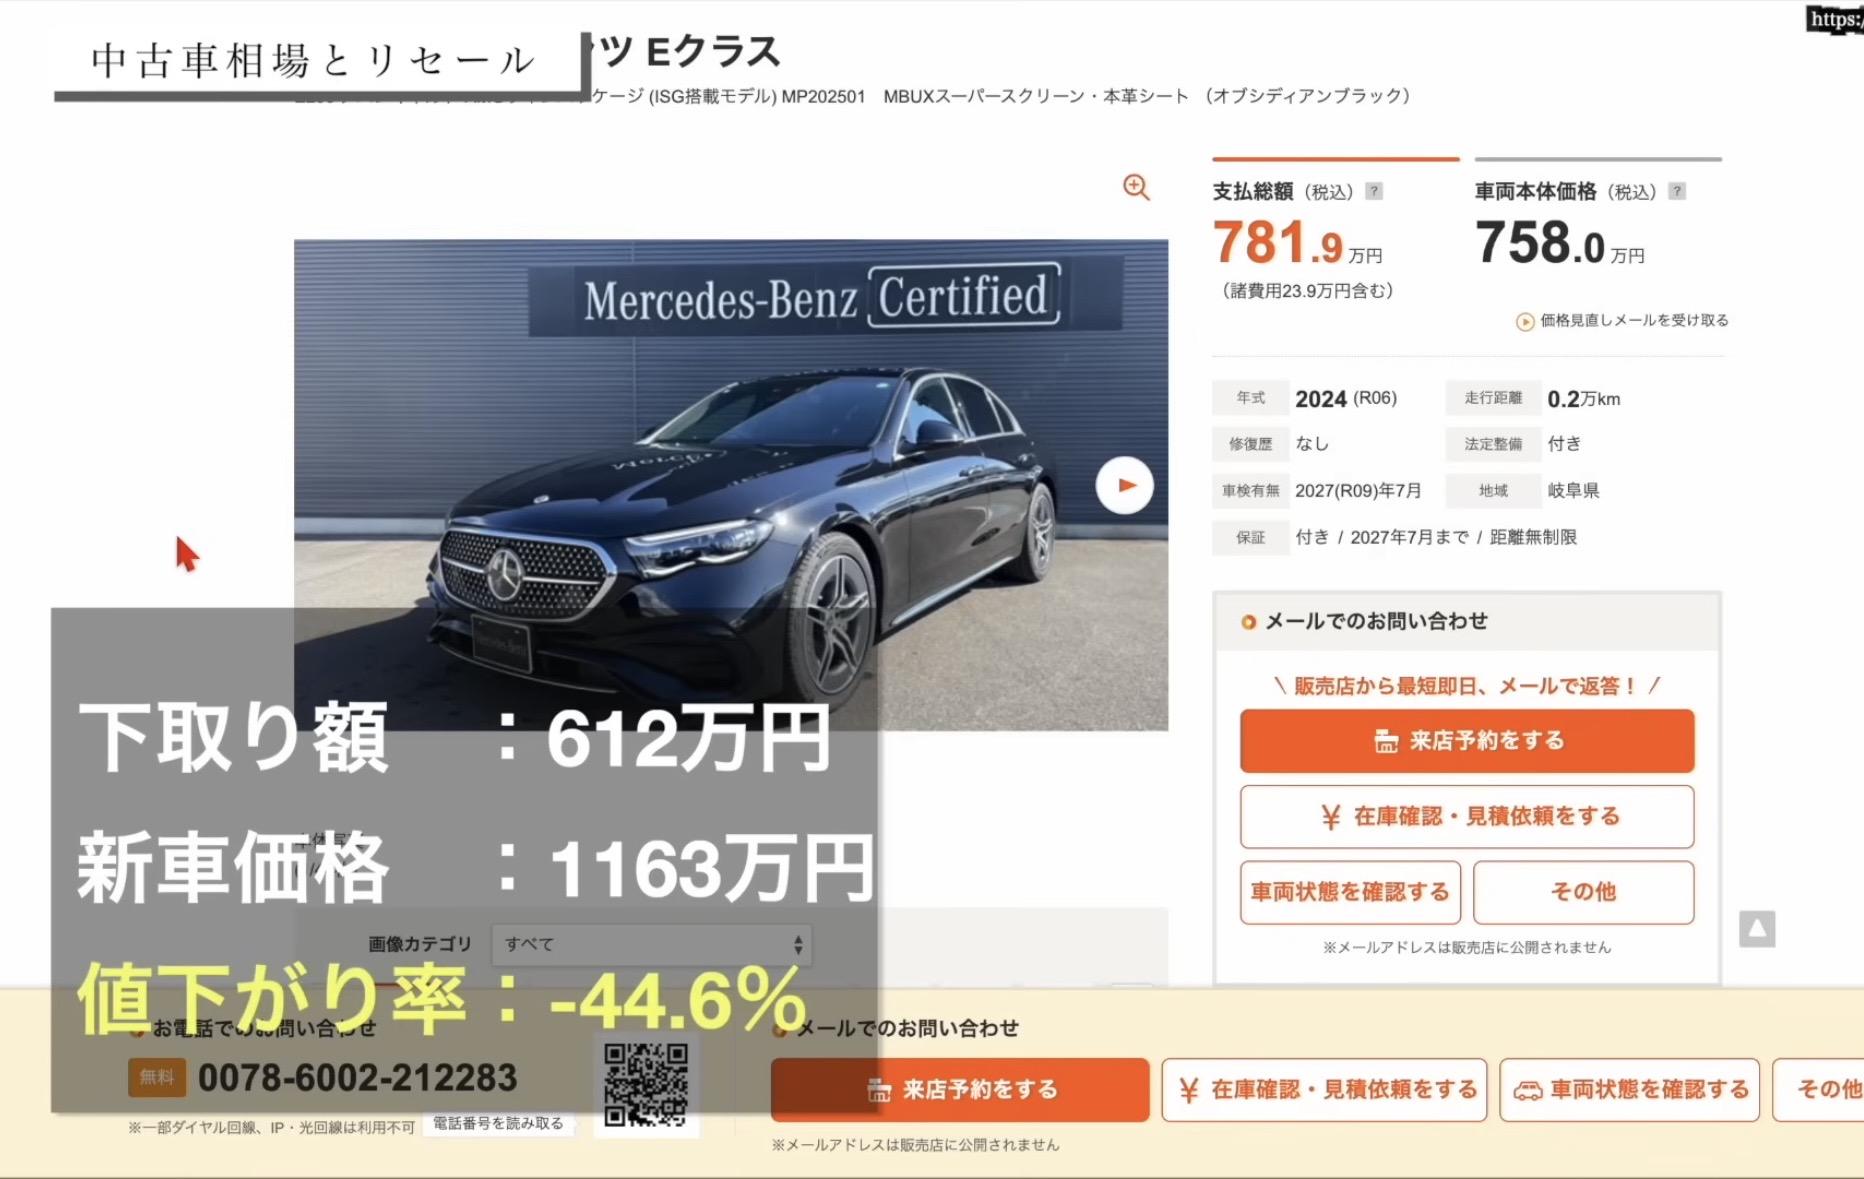Click the help icon beside 支払総額
Screen dimensions: 1864x1179
1374,191
